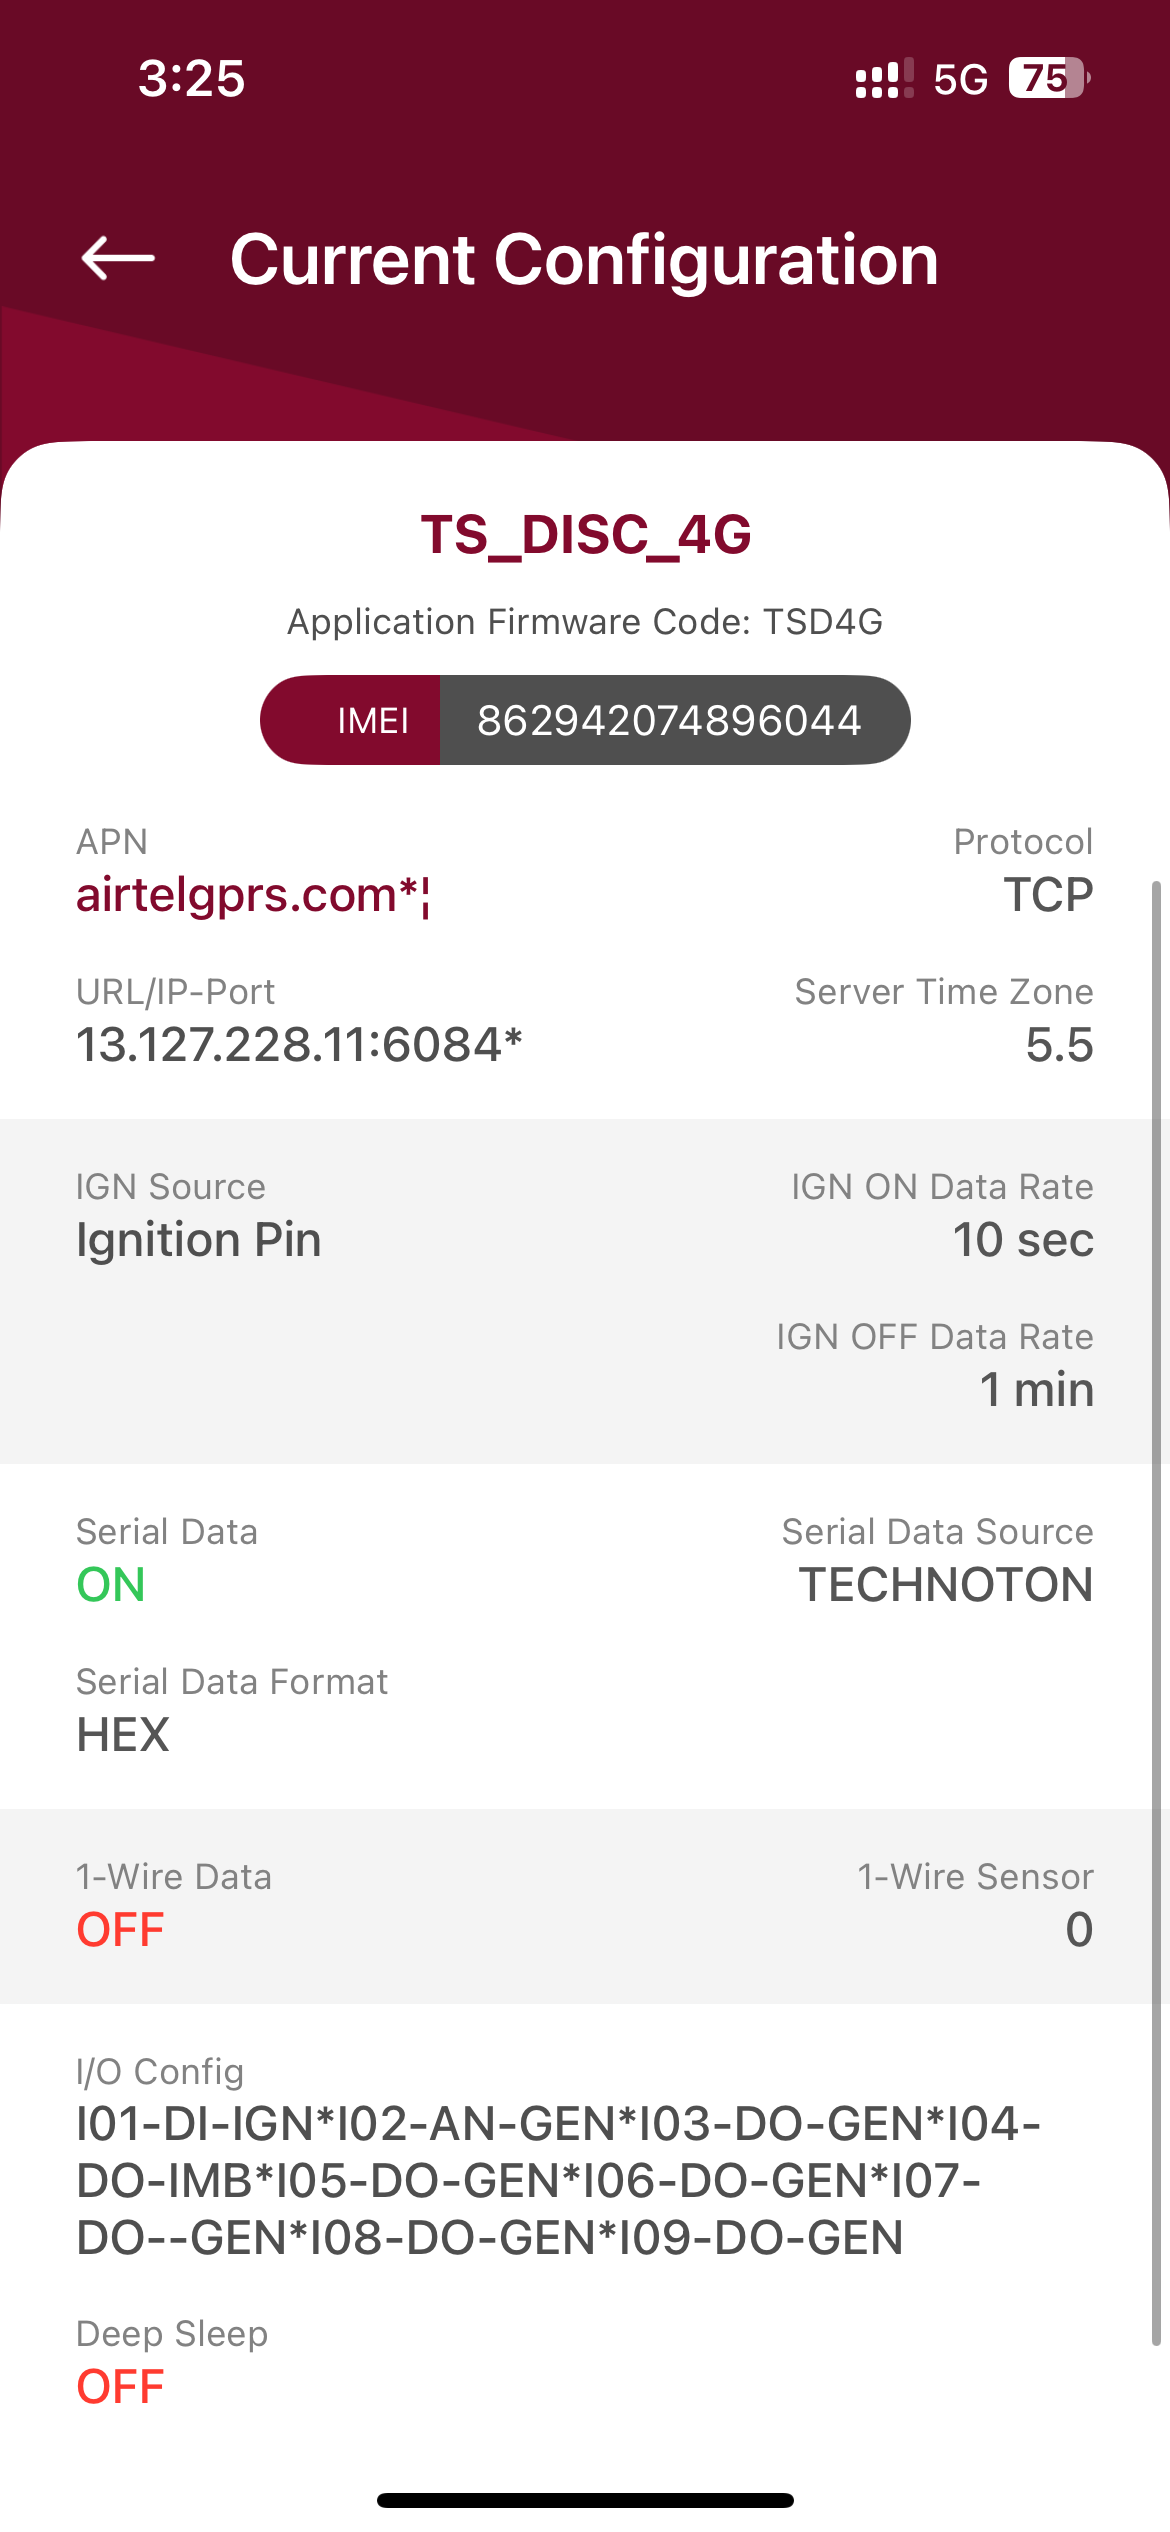
Task: Tap the Current Configuration header title
Action: [584, 260]
